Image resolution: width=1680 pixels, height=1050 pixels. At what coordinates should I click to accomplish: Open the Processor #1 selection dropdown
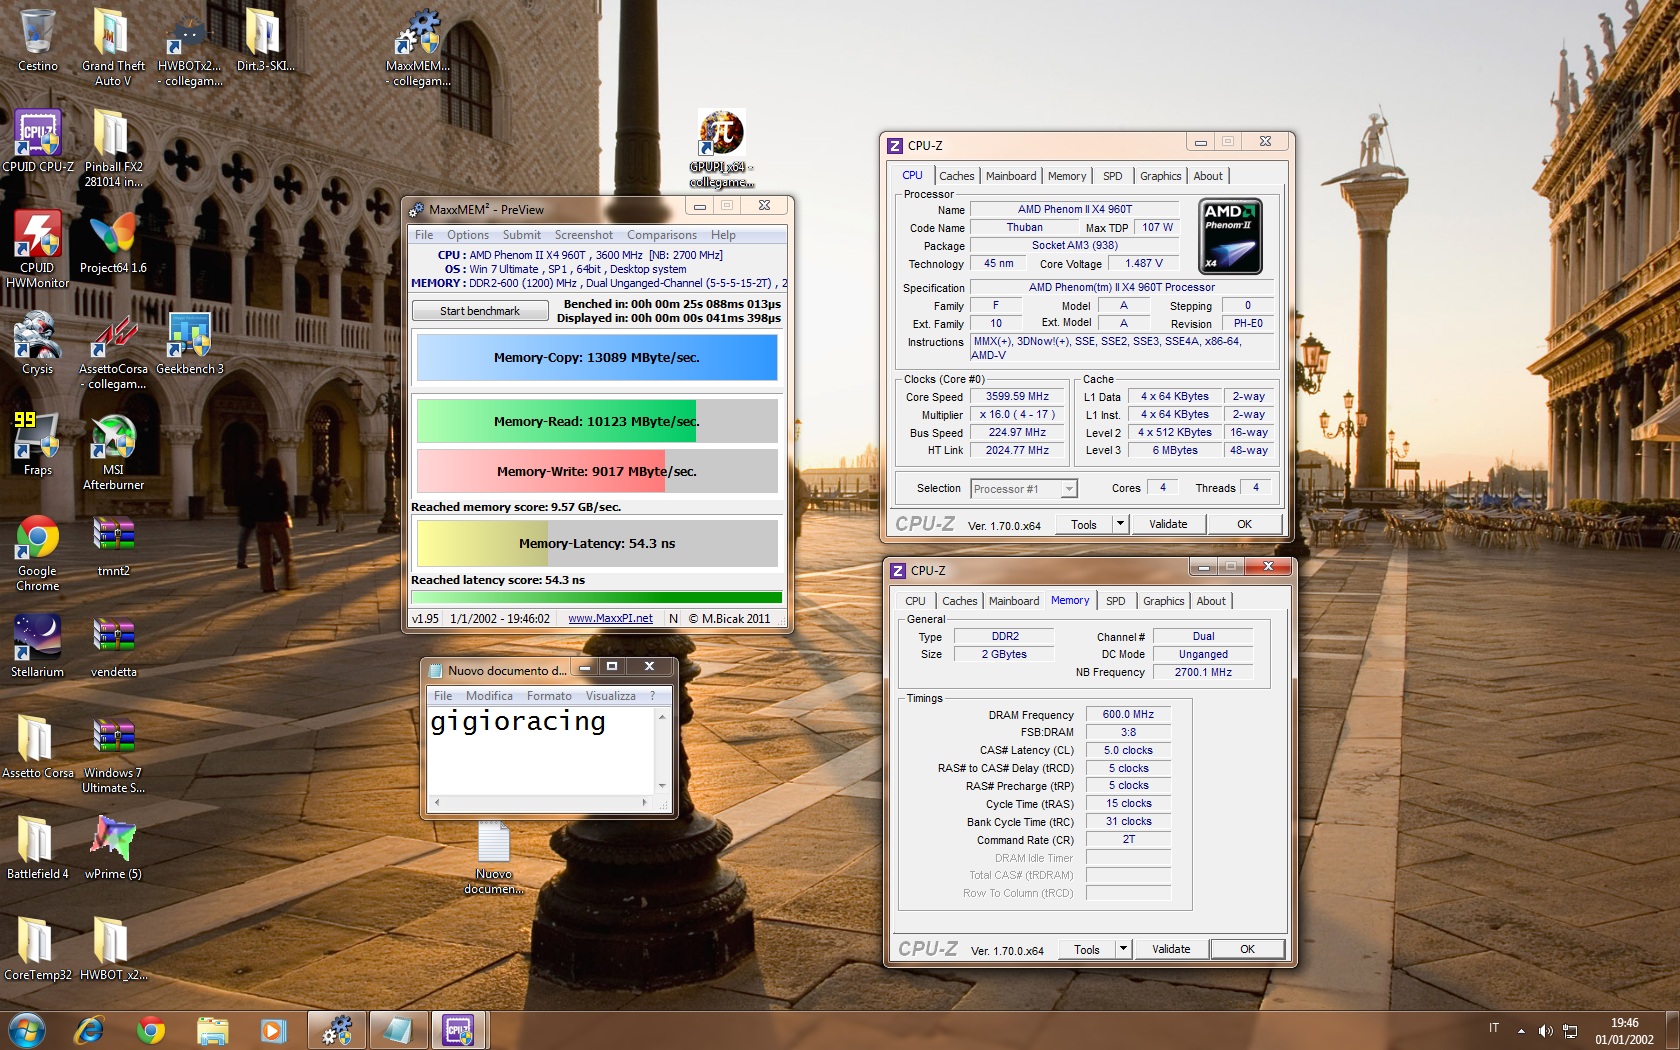[x=1023, y=489]
